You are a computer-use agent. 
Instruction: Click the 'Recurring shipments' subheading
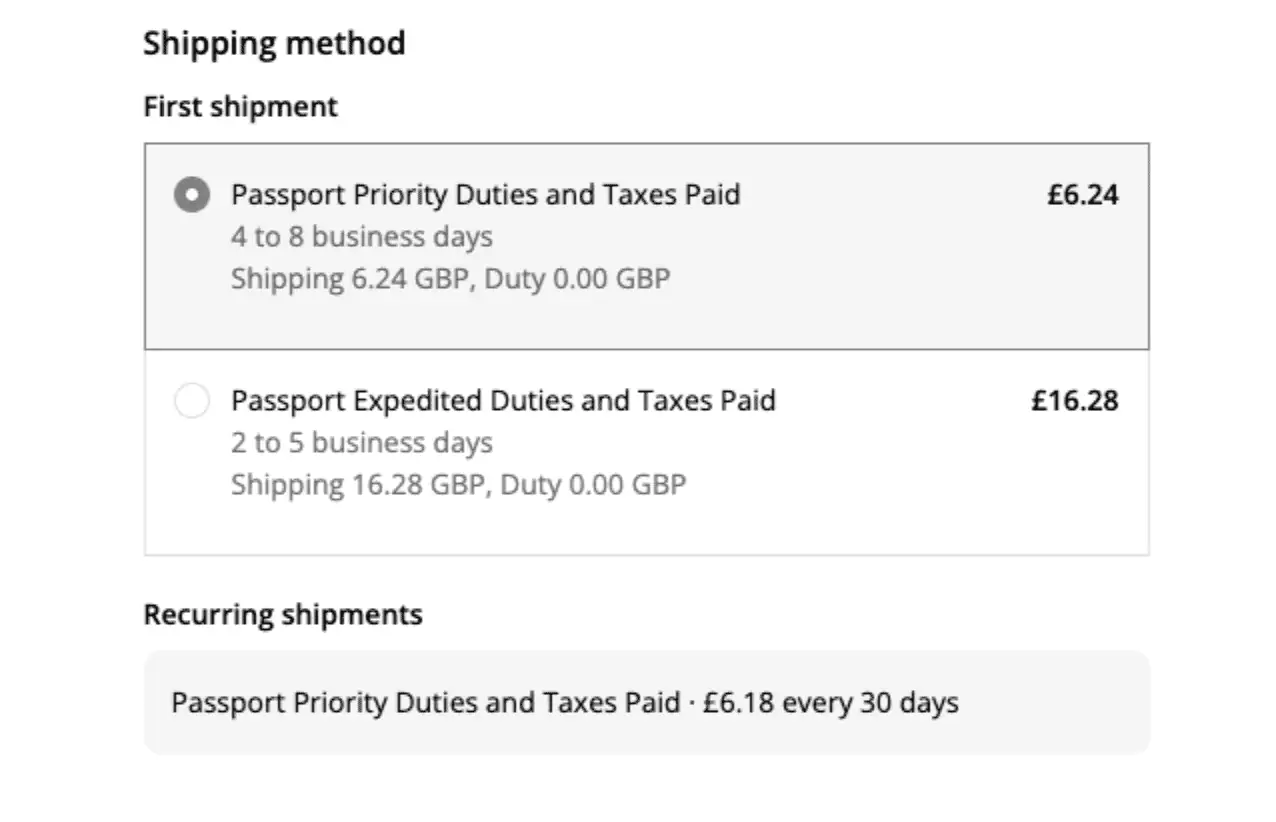click(x=283, y=614)
